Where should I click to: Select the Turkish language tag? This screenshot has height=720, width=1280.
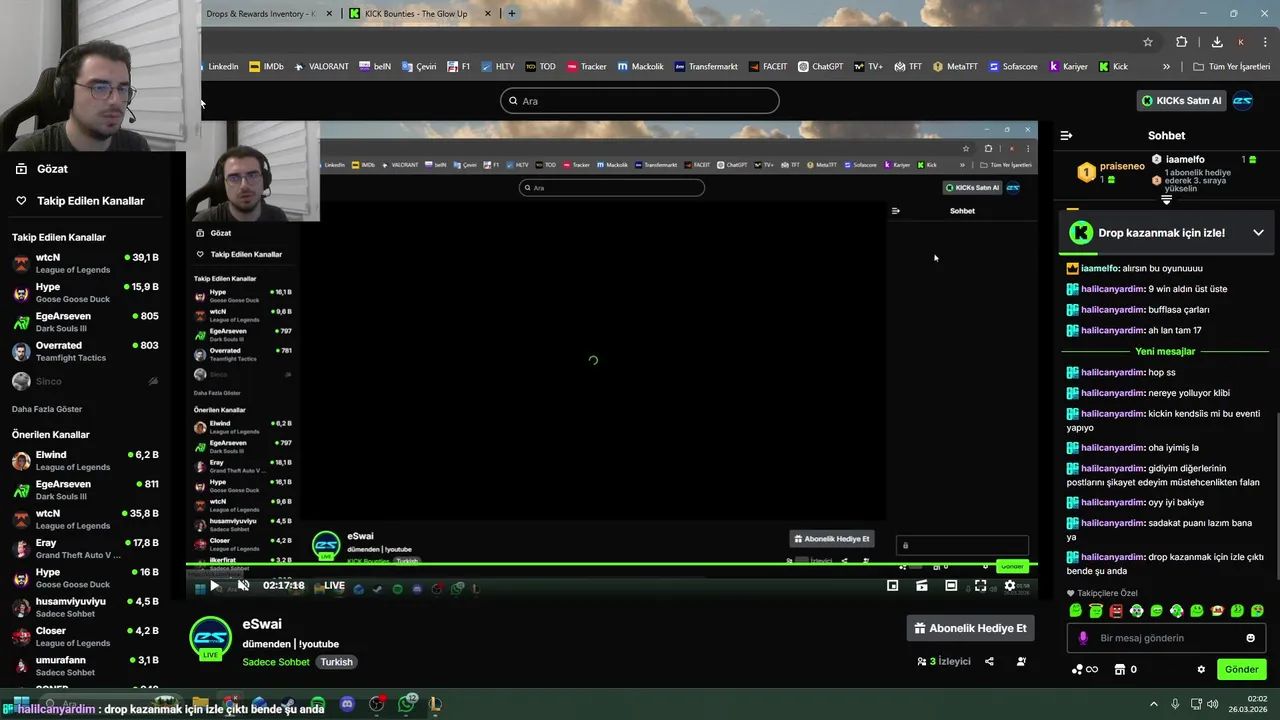(336, 662)
